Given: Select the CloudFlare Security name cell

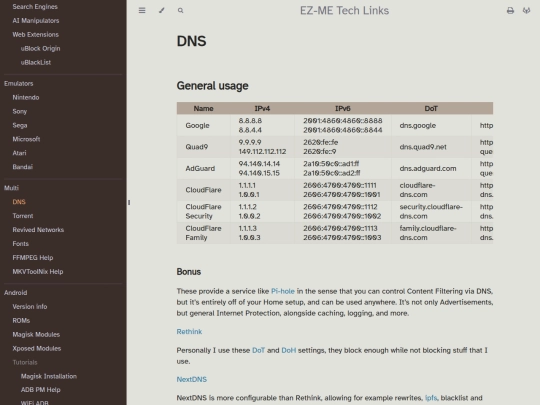Looking at the screenshot, I should [x=204, y=211].
